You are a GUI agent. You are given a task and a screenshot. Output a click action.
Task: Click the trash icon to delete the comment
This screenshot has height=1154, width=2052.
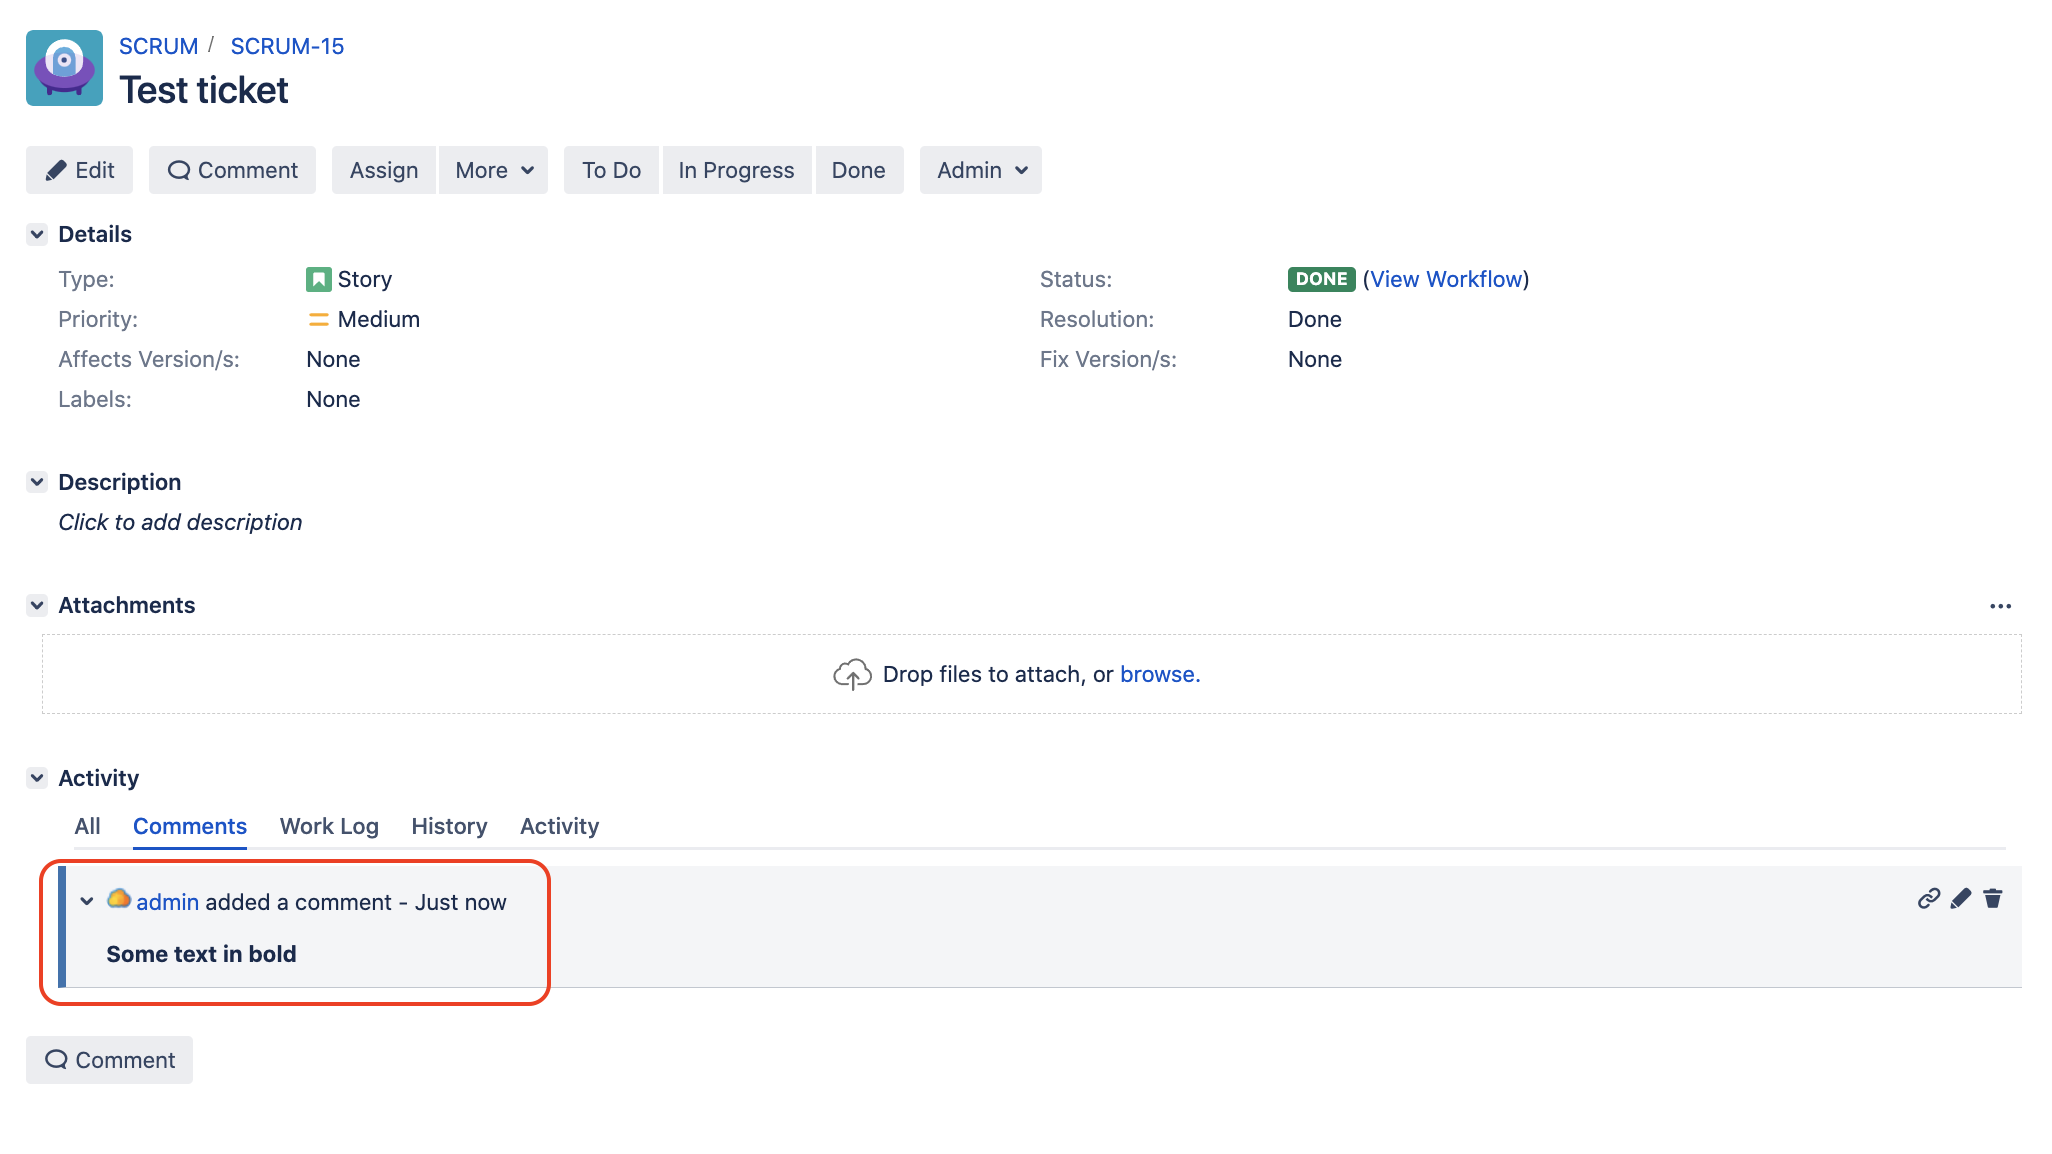(x=1993, y=898)
